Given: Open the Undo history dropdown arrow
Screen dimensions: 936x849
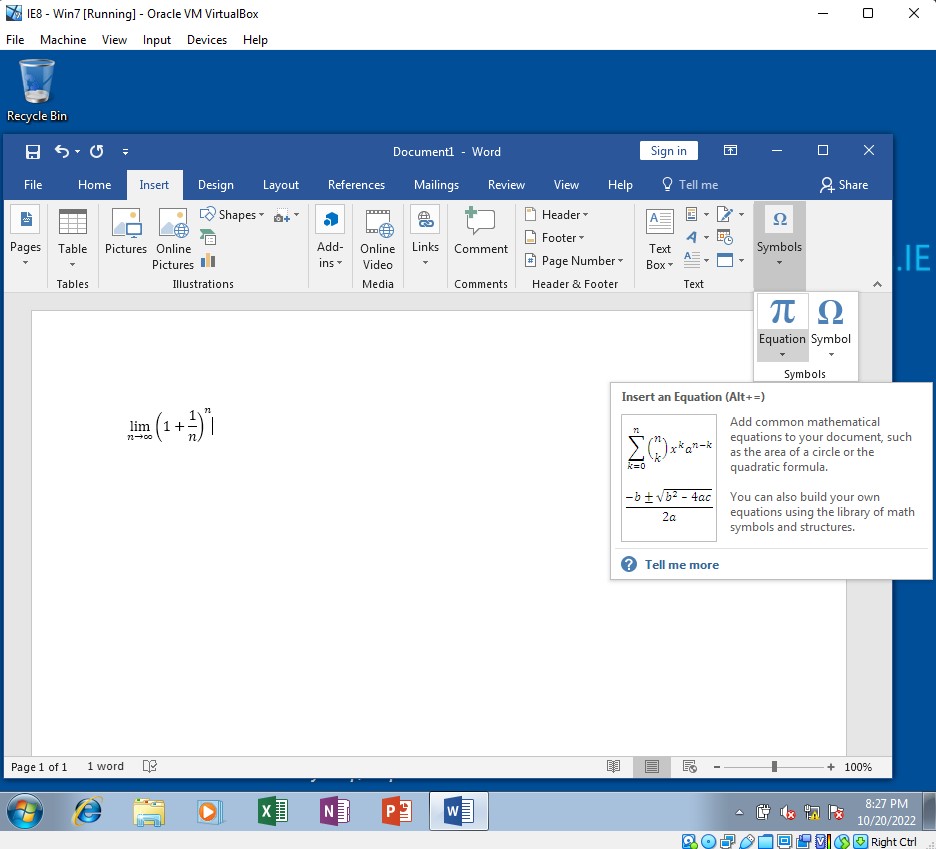Looking at the screenshot, I should pos(78,152).
